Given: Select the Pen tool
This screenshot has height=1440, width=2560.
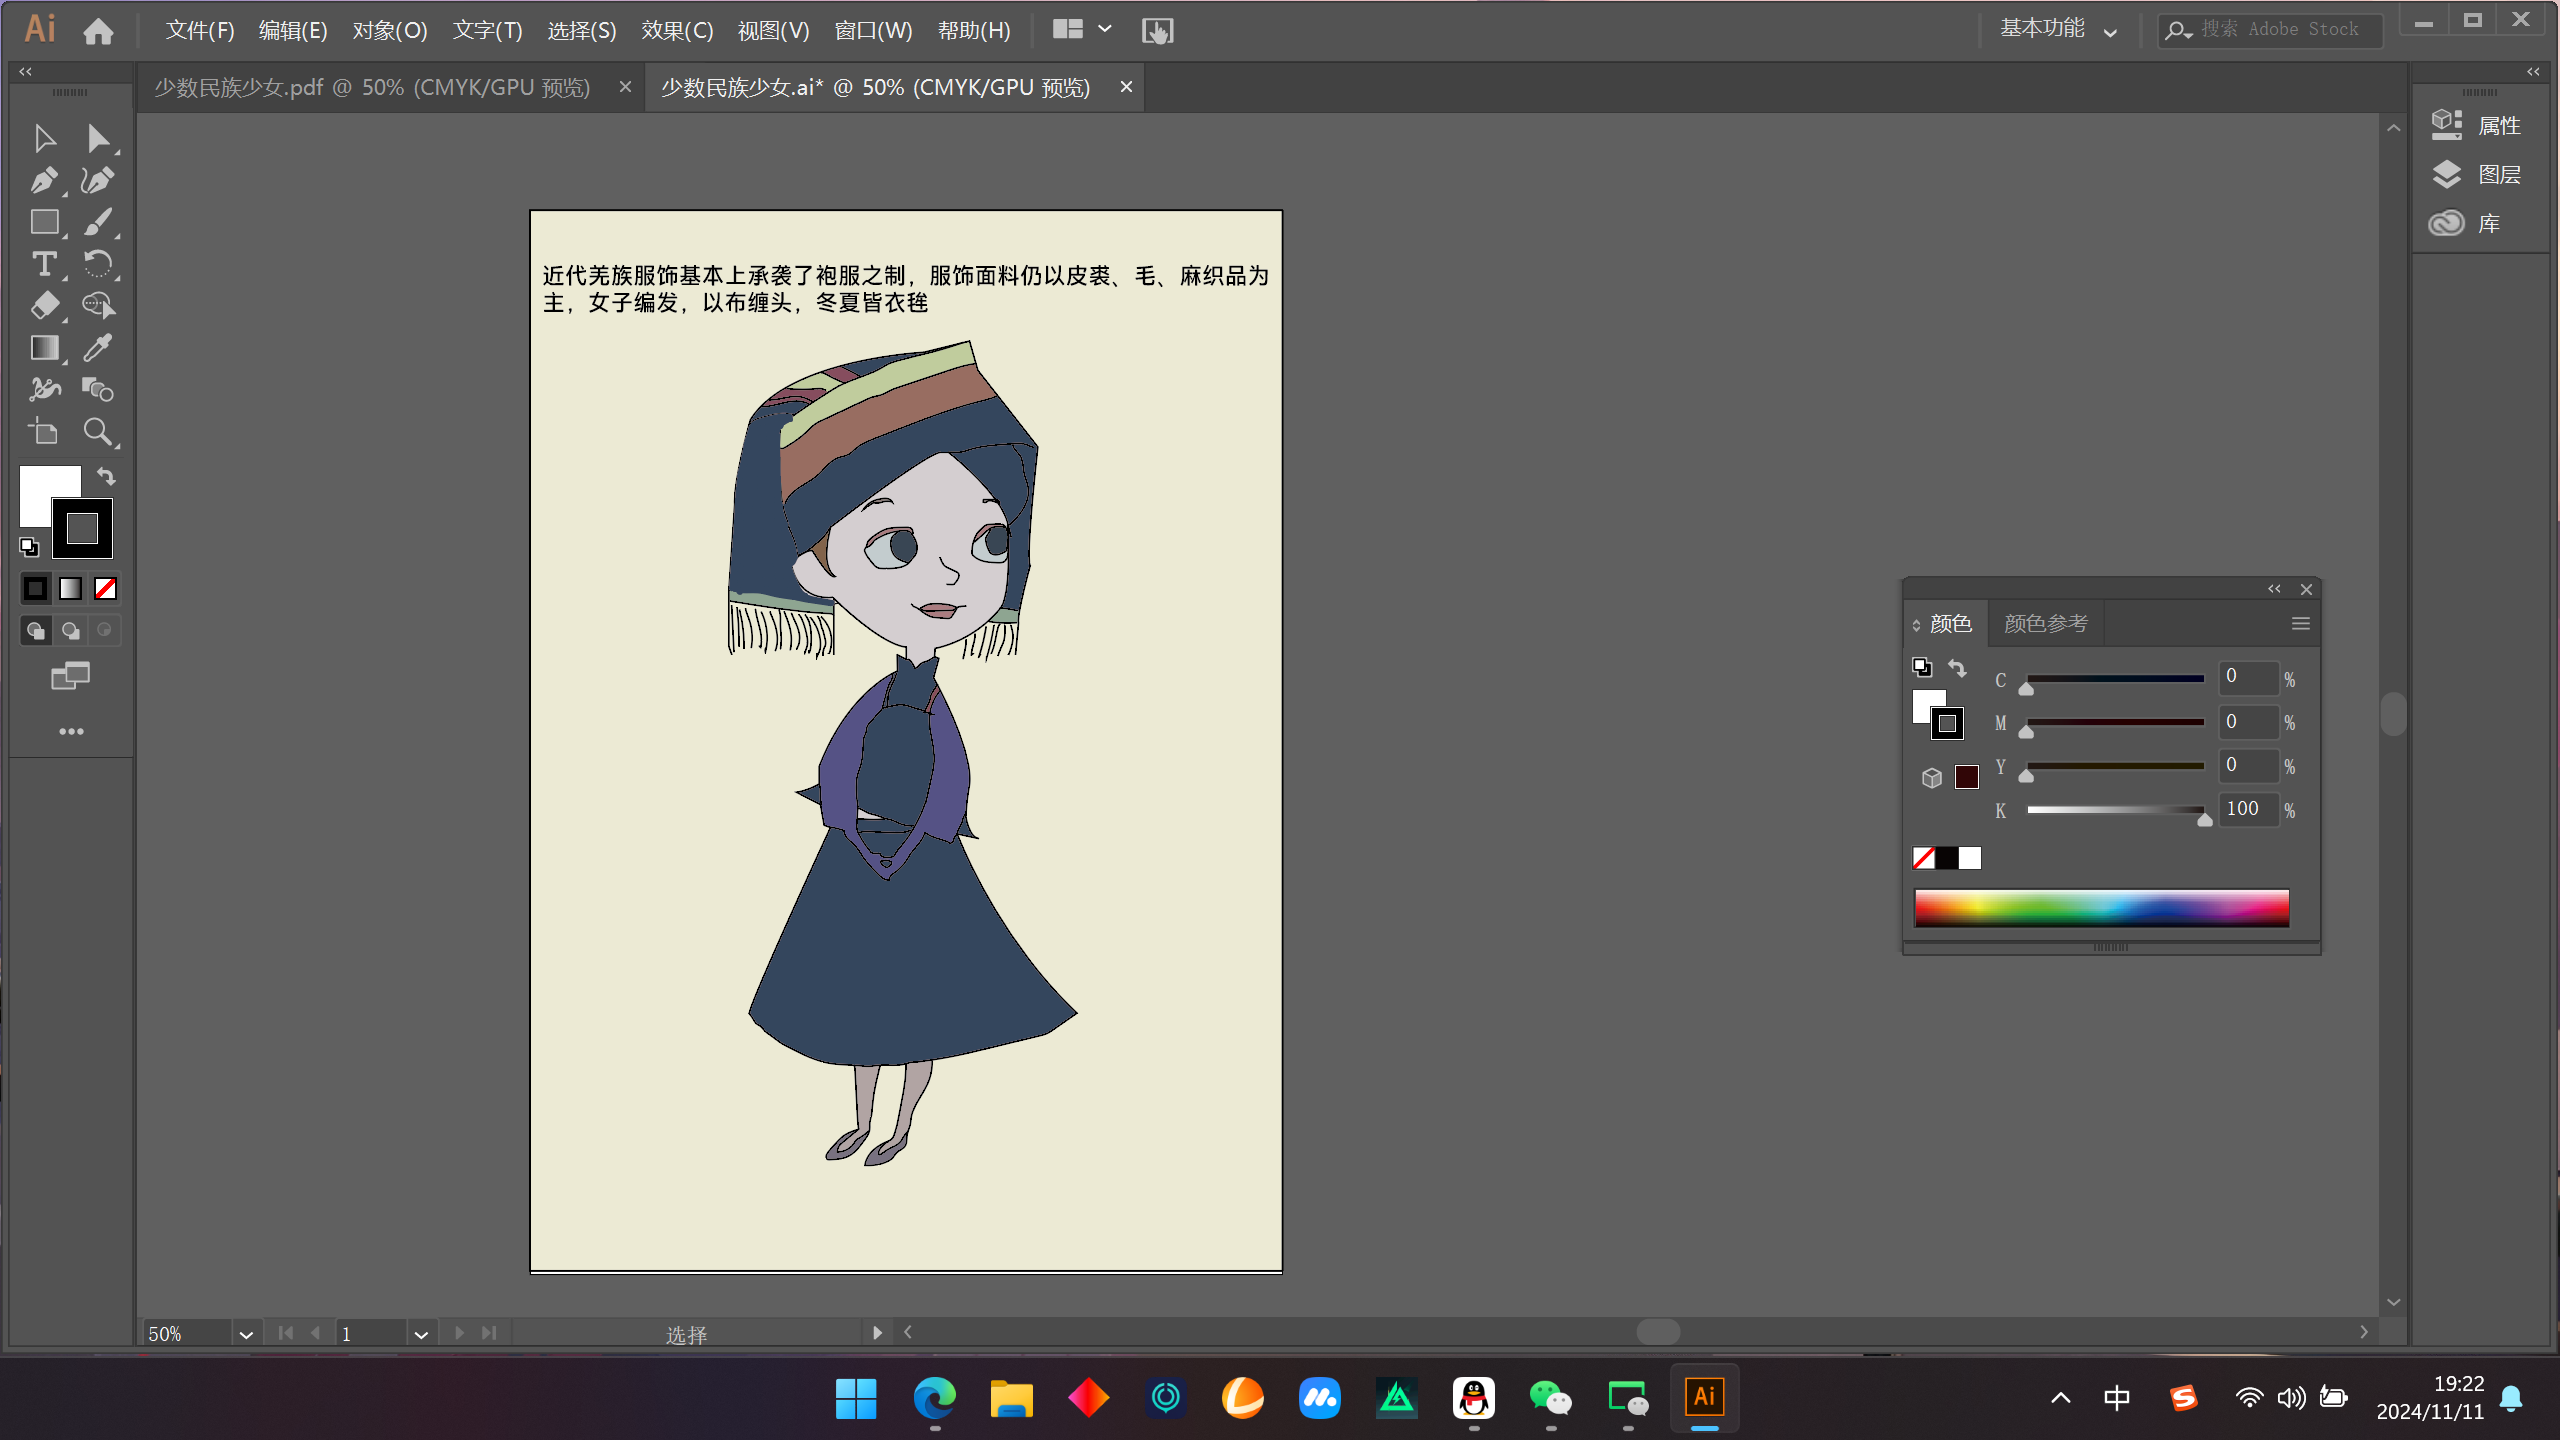Looking at the screenshot, I should point(44,180).
